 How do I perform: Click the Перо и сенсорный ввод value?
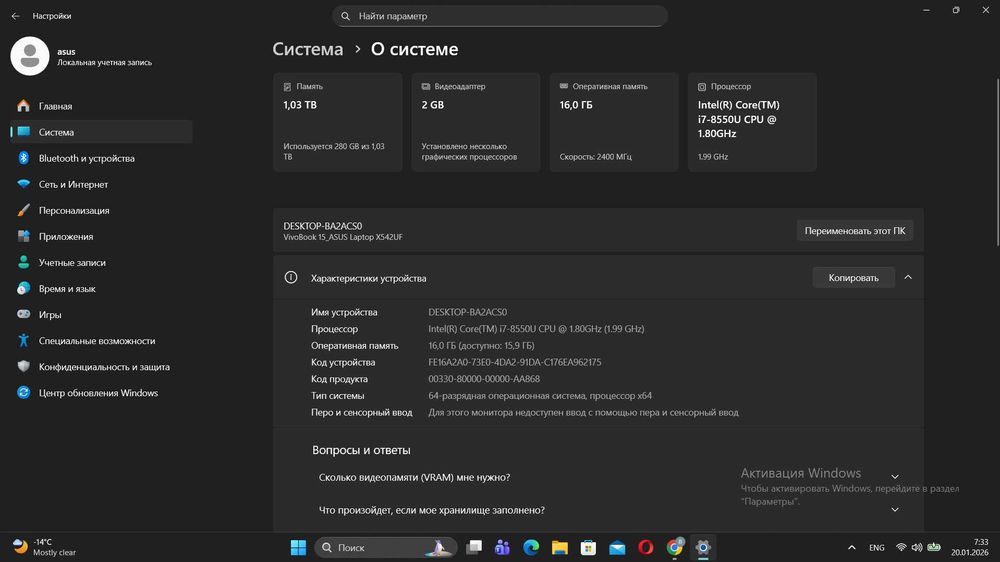coord(583,413)
